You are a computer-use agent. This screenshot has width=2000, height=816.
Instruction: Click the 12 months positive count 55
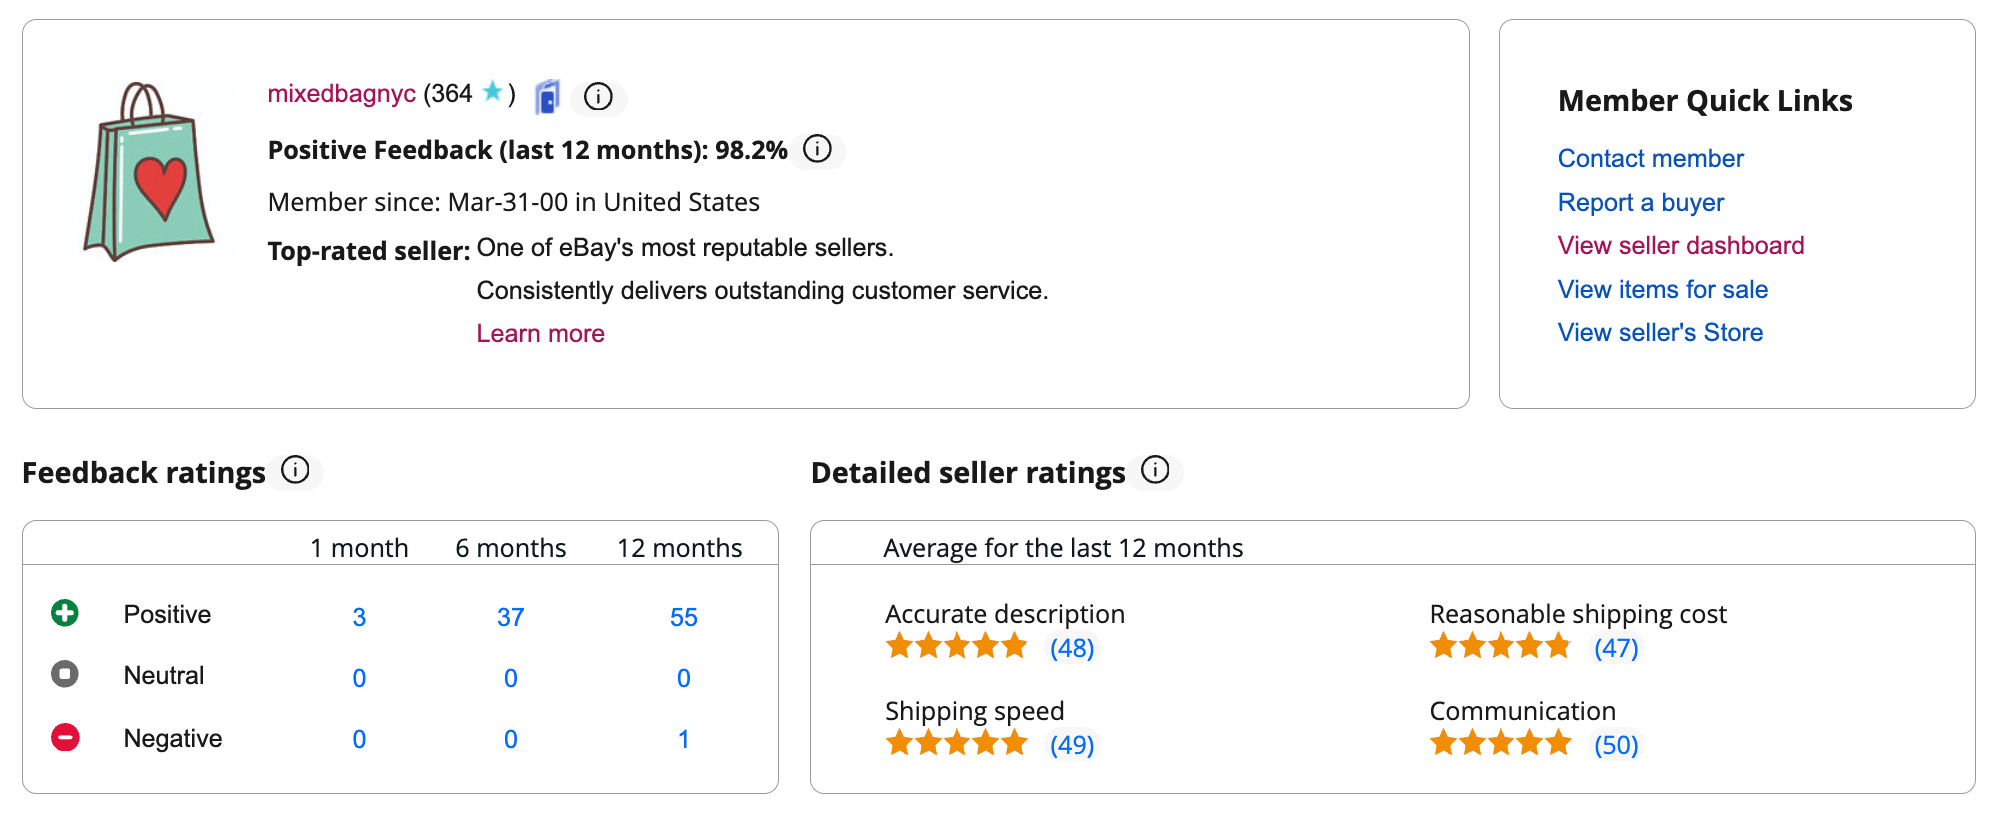[x=683, y=618]
